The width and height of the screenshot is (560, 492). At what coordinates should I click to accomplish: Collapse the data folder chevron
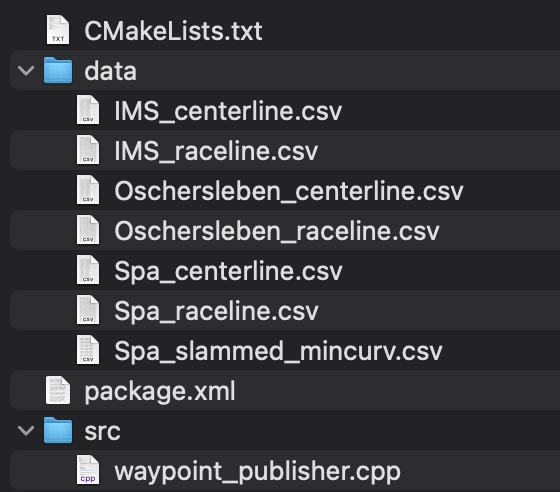click(26, 70)
